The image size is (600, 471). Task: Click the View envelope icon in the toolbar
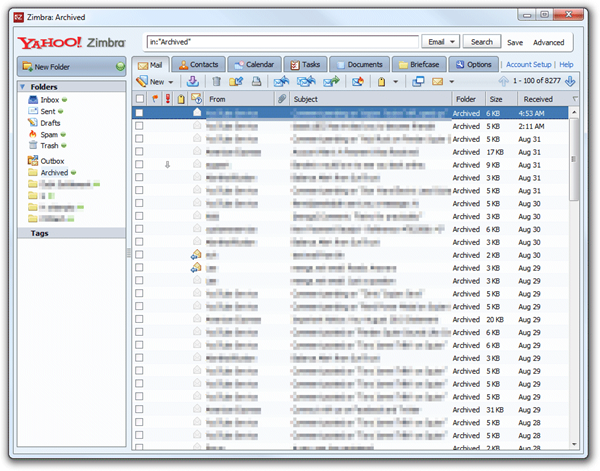(437, 81)
